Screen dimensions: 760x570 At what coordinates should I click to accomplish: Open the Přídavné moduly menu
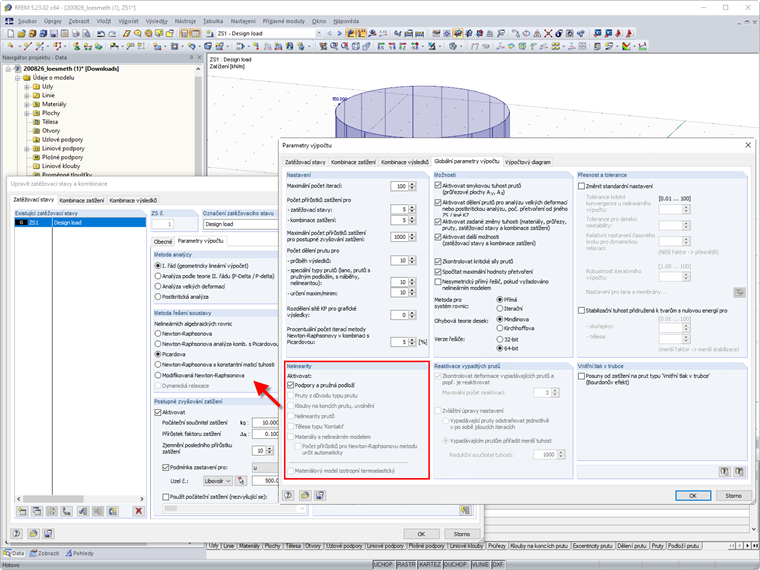(x=284, y=21)
